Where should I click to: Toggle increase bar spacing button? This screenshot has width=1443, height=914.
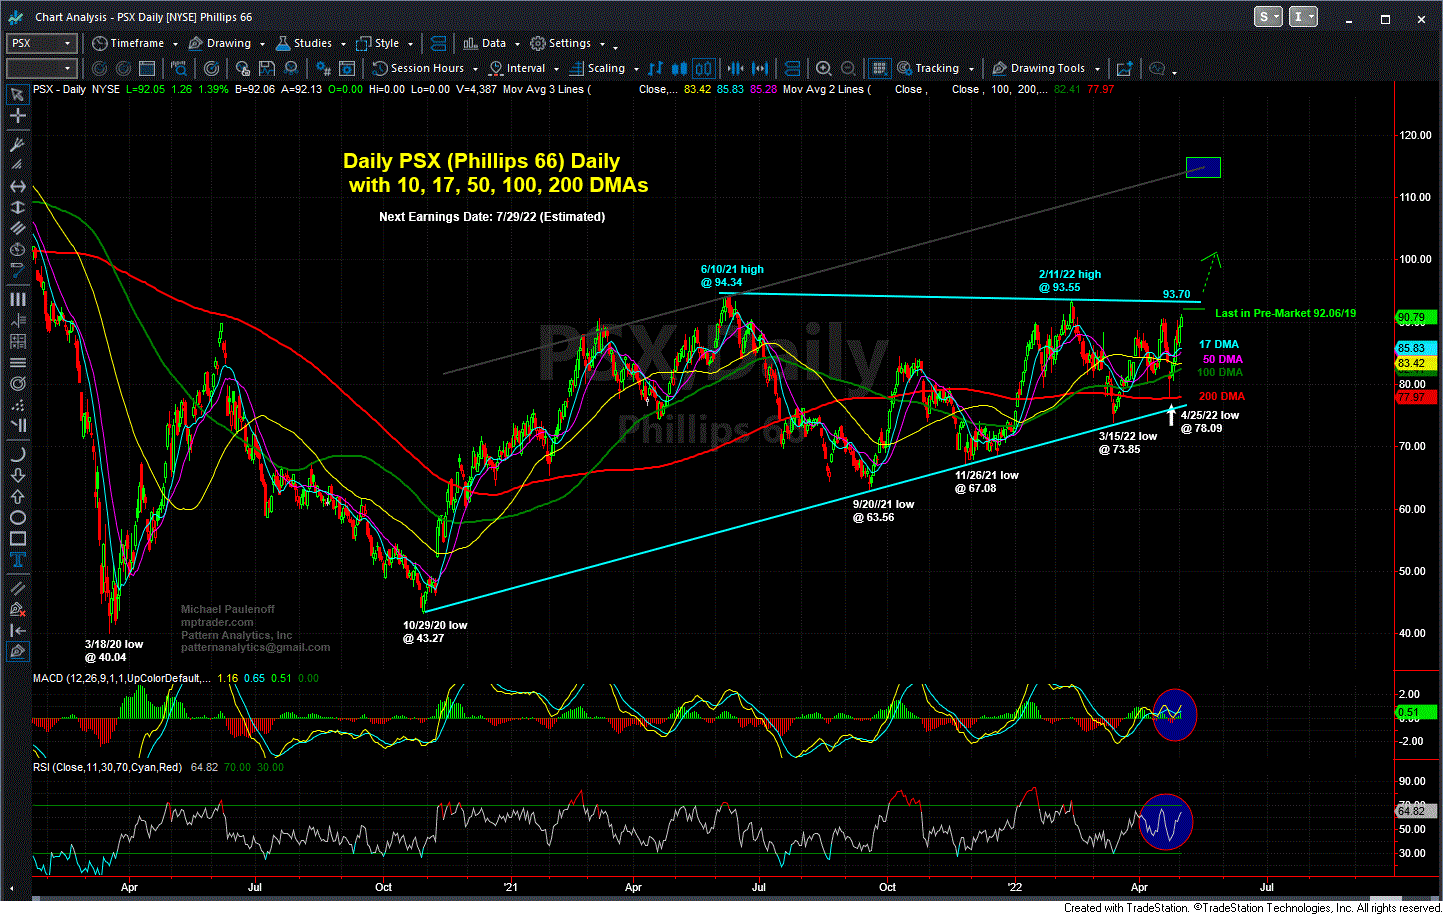[x=760, y=68]
